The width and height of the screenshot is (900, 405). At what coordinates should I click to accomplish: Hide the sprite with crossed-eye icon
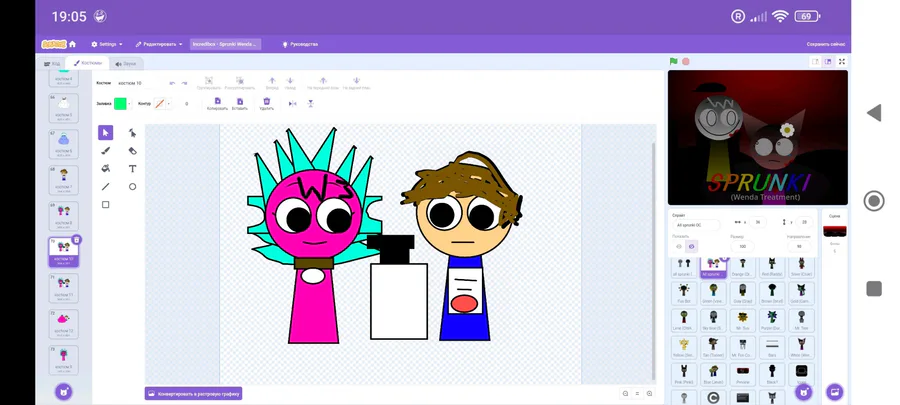(692, 247)
